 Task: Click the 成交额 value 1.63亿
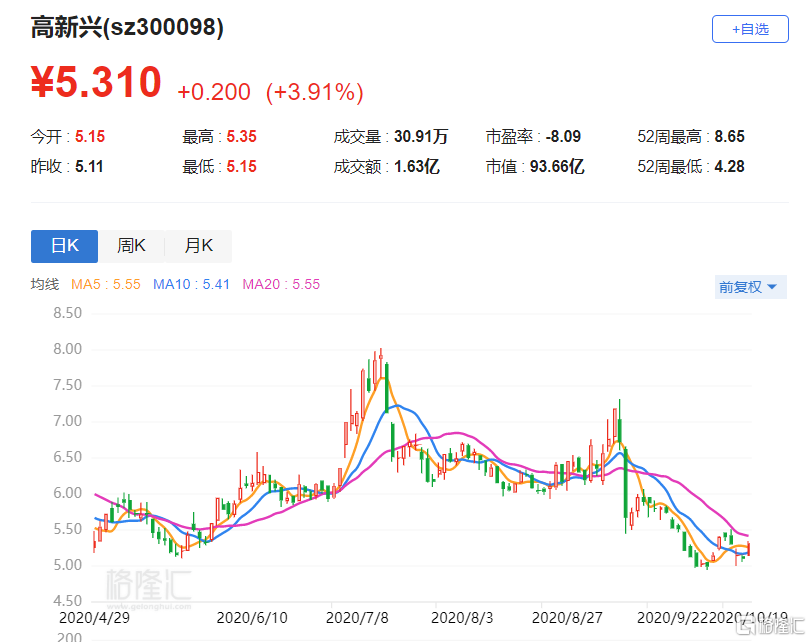[x=417, y=167]
